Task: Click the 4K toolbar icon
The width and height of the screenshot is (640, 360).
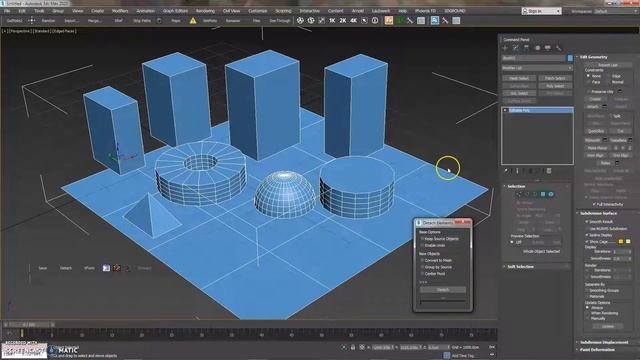Action: tap(353, 20)
